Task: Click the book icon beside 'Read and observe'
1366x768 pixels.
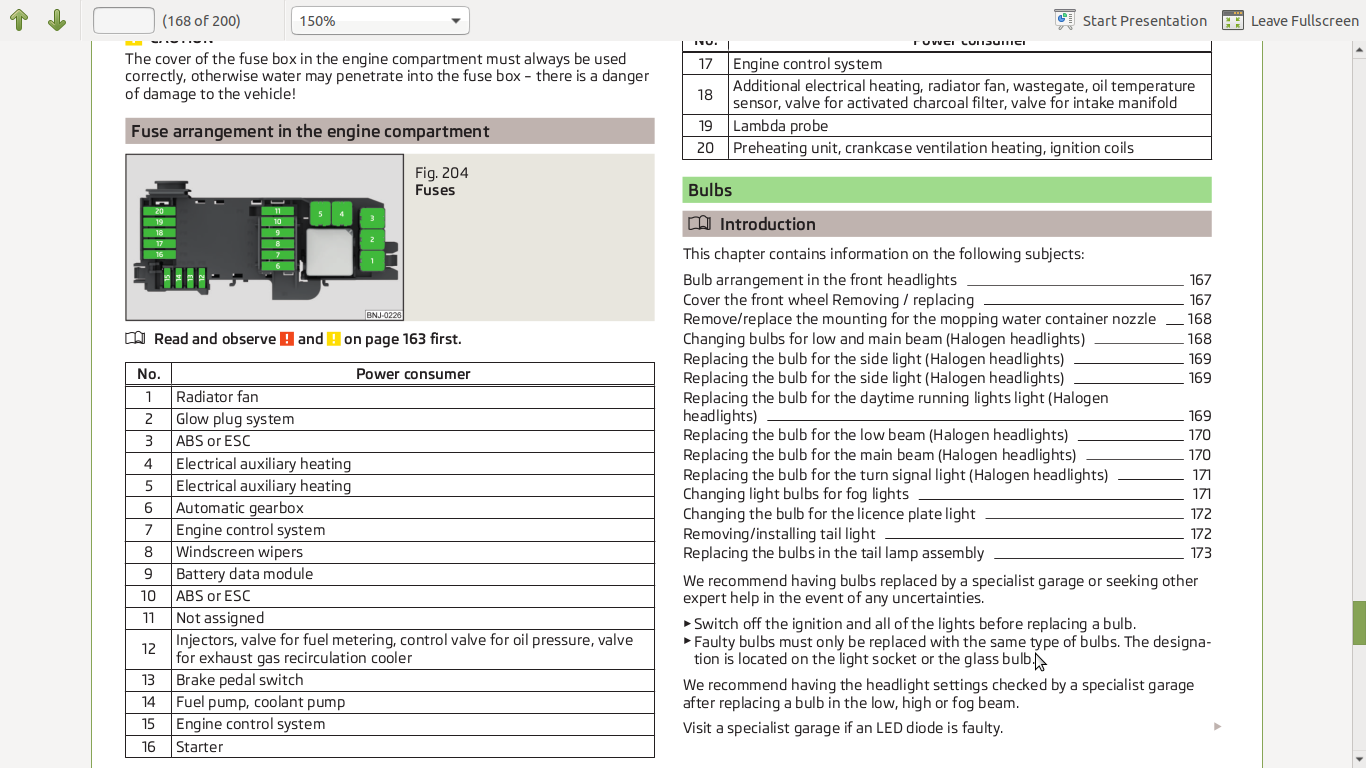Action: point(135,339)
